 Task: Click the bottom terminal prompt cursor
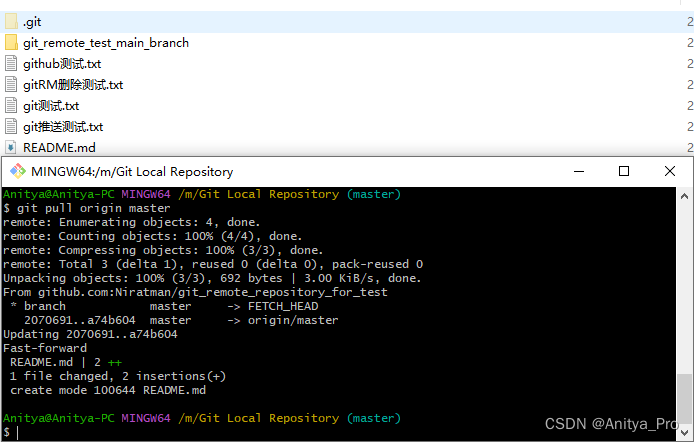click(18, 433)
